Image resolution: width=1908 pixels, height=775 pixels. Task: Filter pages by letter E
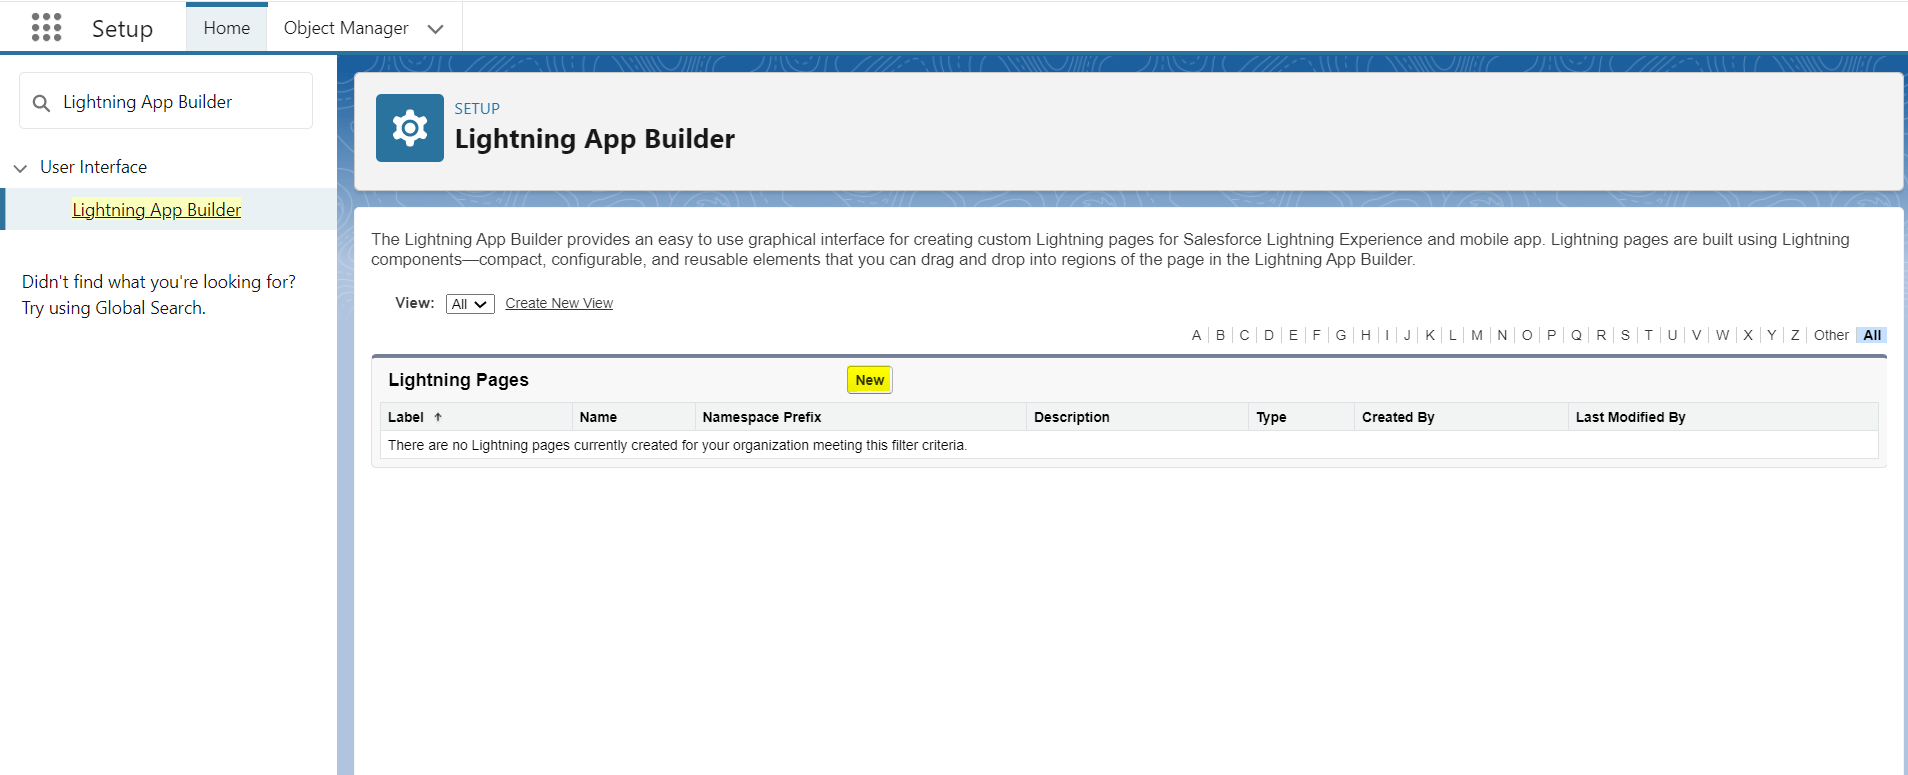(1293, 335)
